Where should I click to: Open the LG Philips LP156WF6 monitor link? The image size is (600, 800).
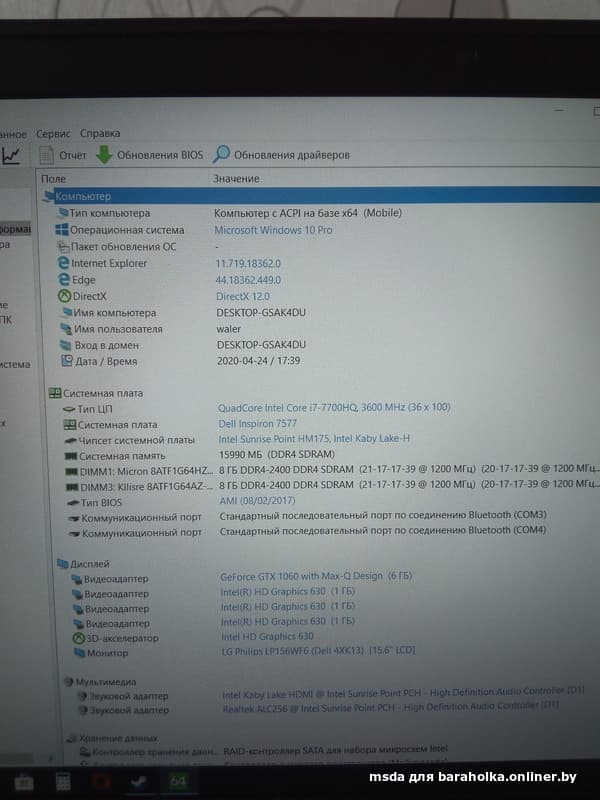click(x=318, y=651)
